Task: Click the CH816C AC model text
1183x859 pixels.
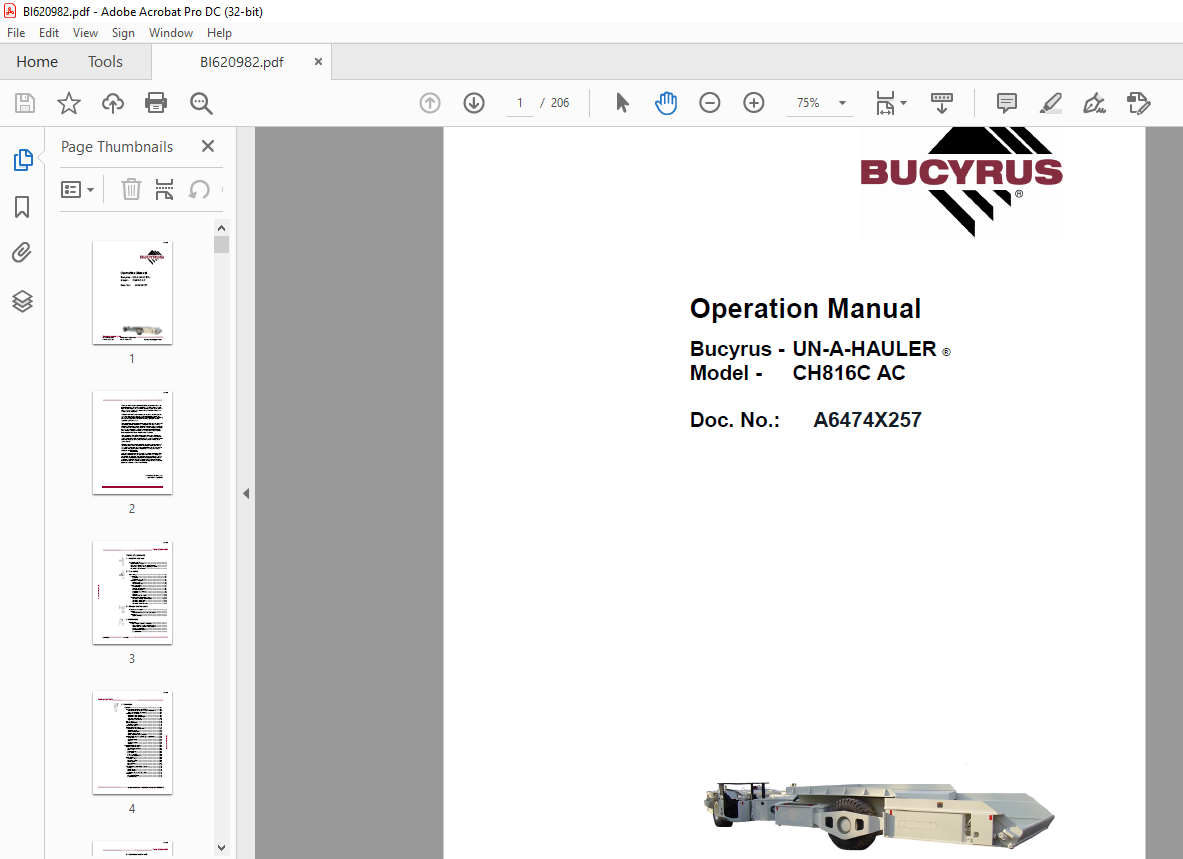Action: point(849,373)
